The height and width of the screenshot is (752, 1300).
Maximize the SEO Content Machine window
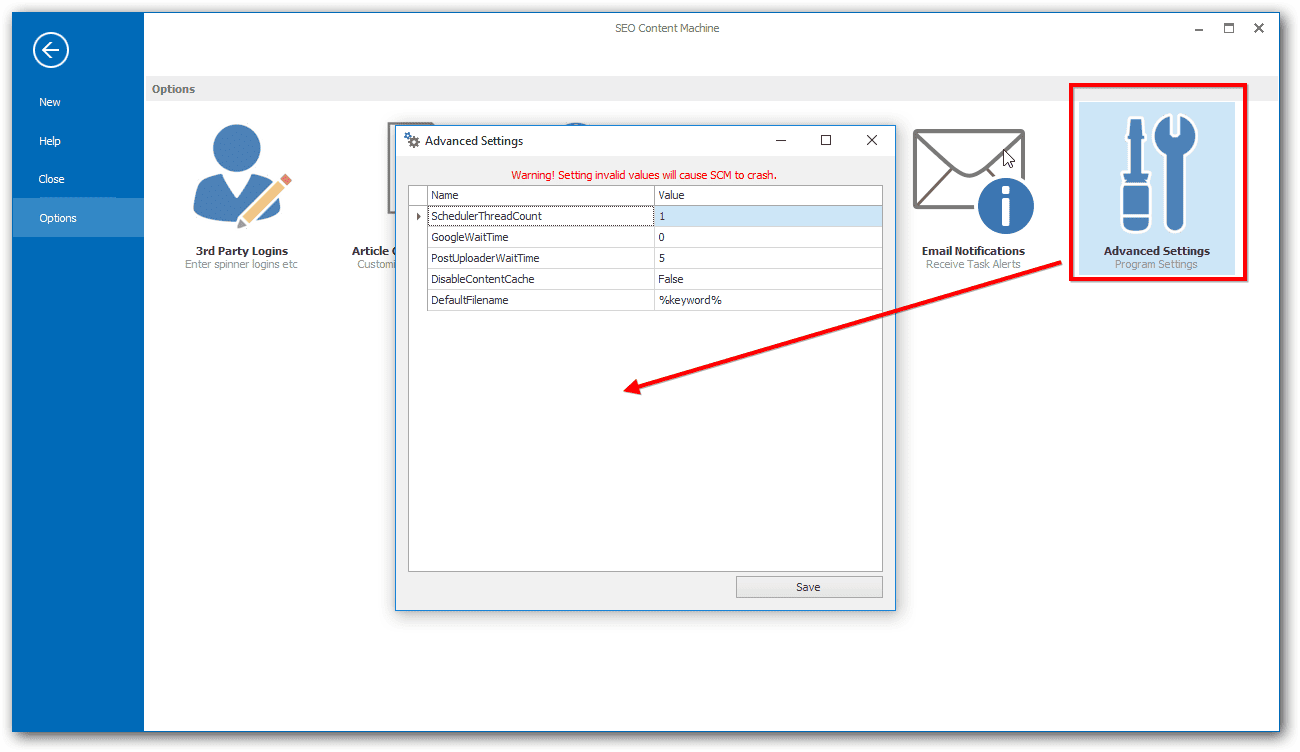tap(1229, 29)
